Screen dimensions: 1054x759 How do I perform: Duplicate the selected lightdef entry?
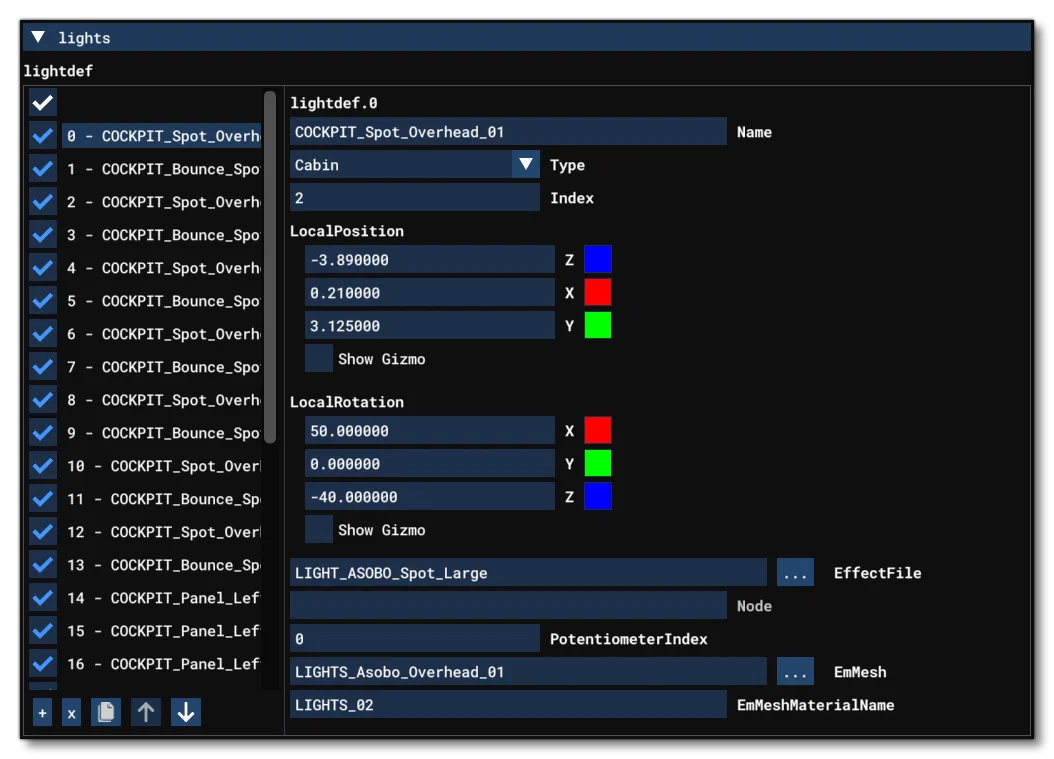106,713
